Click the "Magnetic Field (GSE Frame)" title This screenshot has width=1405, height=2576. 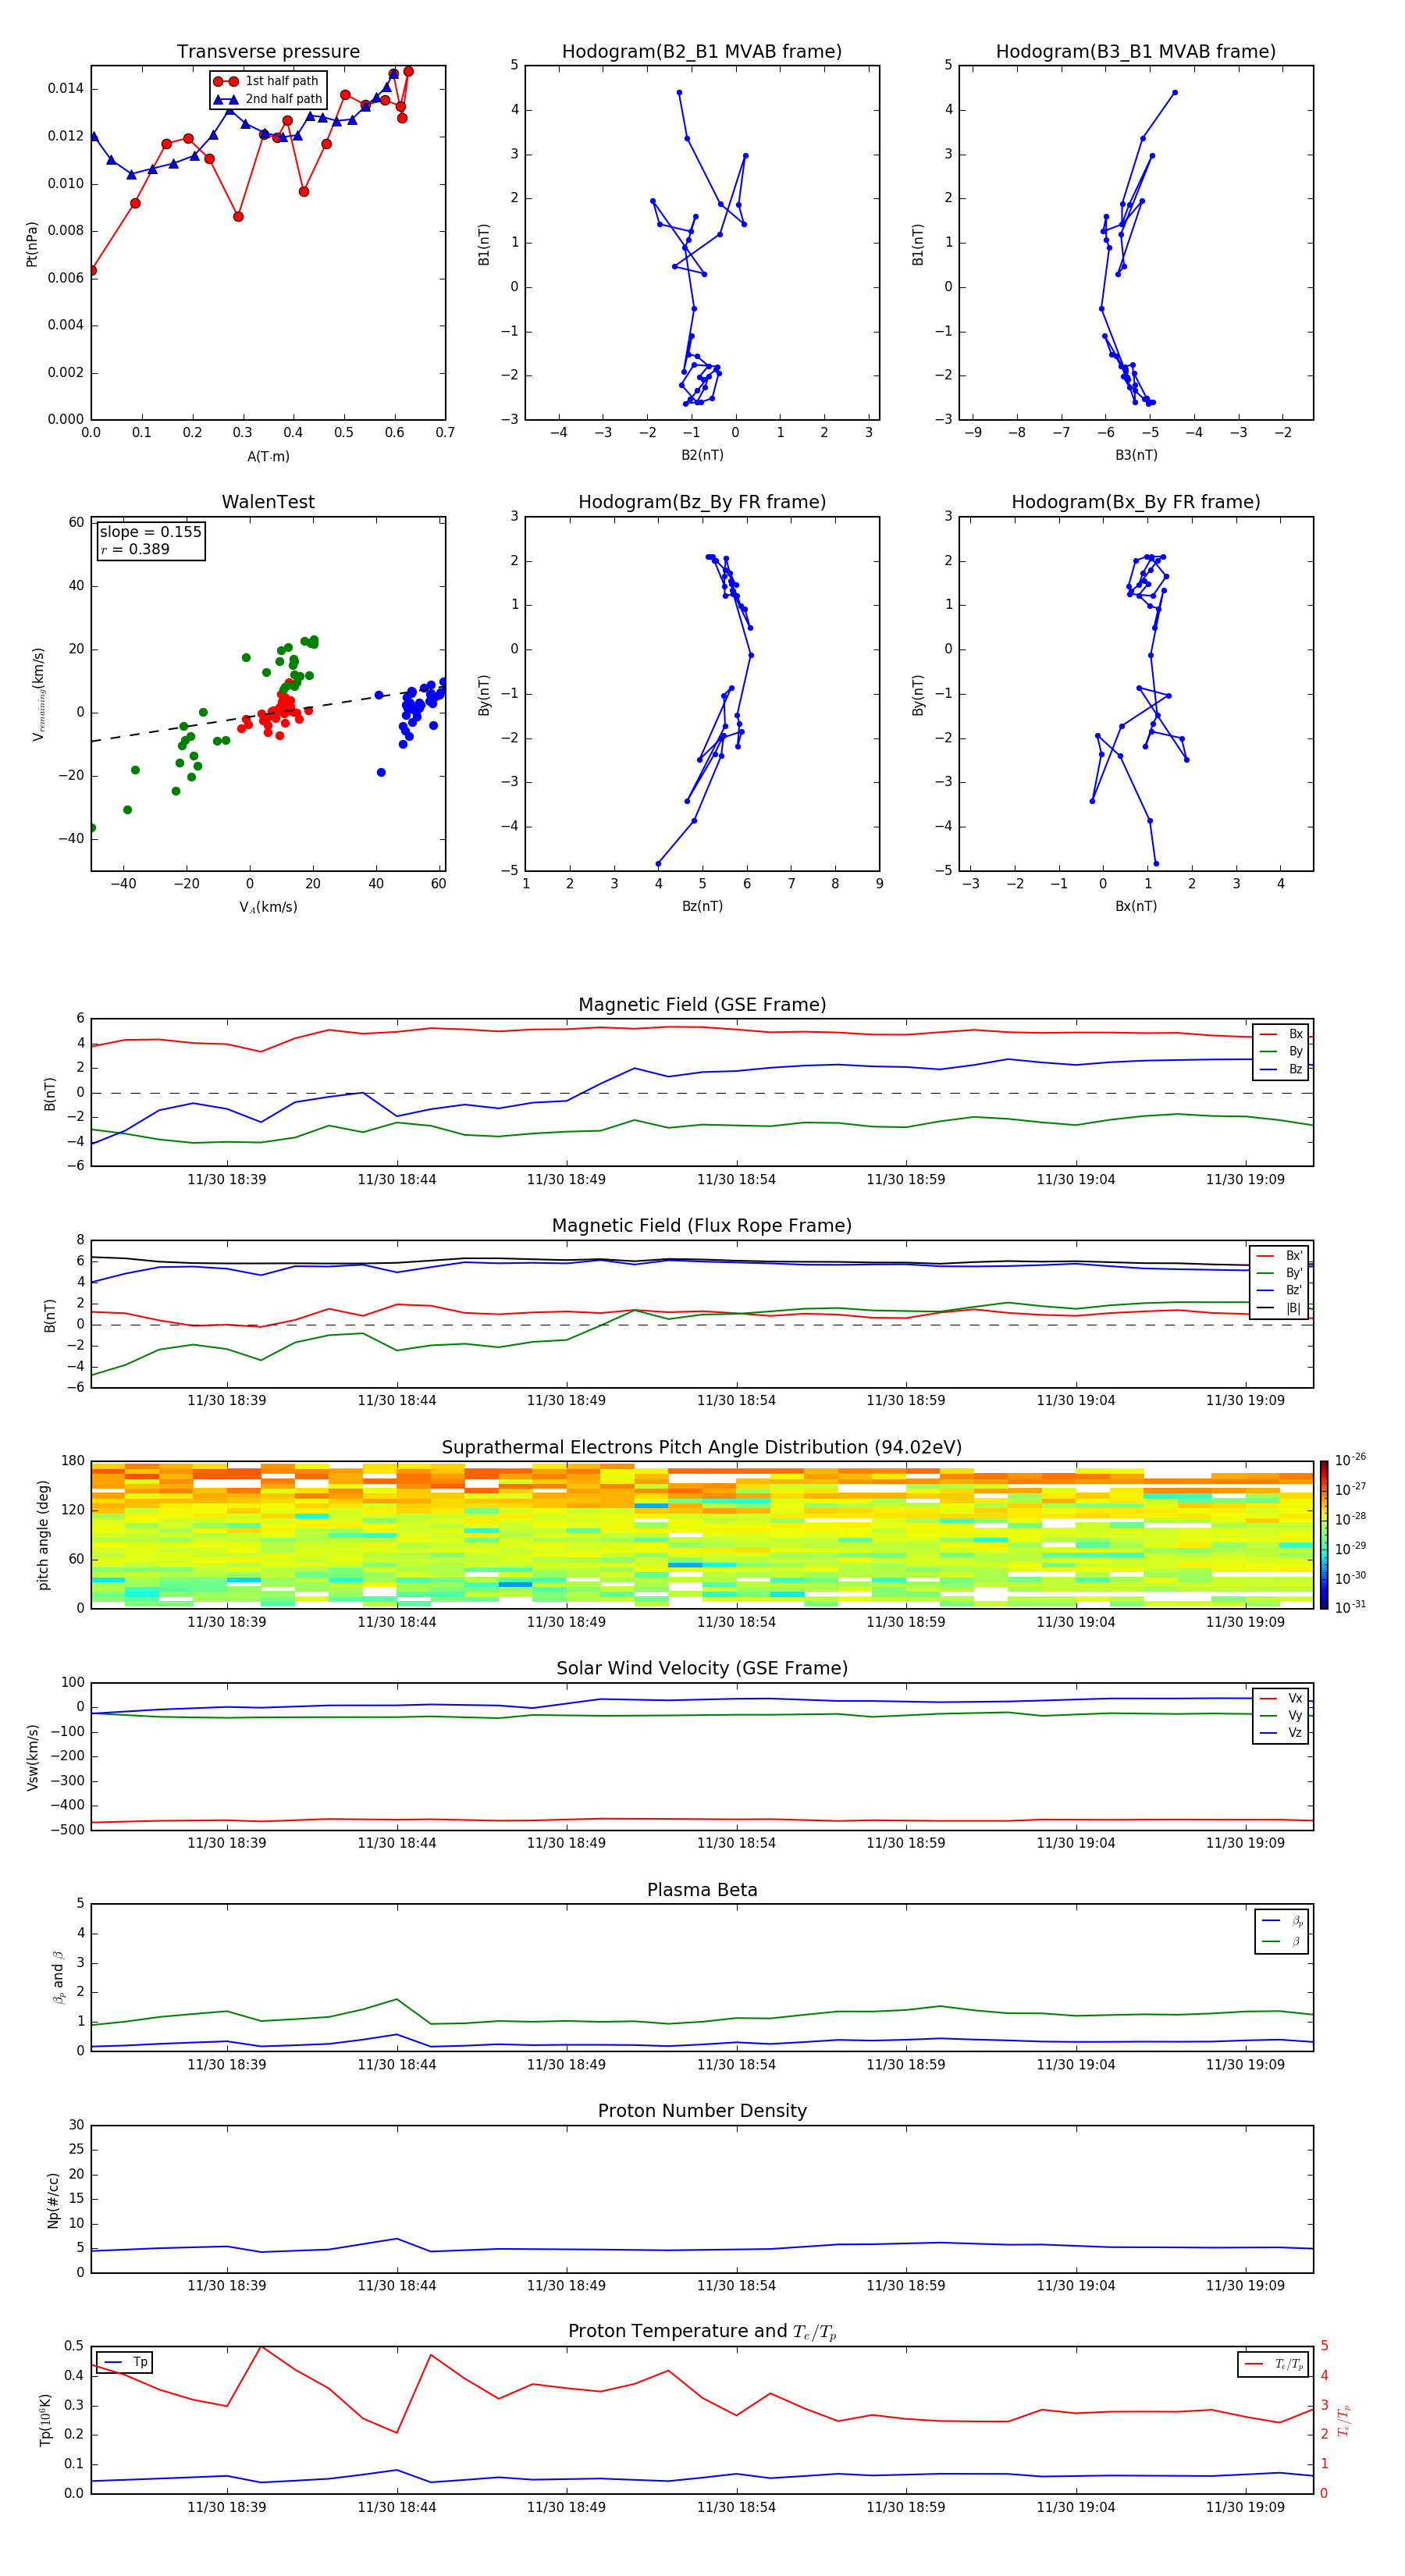pyautogui.click(x=702, y=1005)
